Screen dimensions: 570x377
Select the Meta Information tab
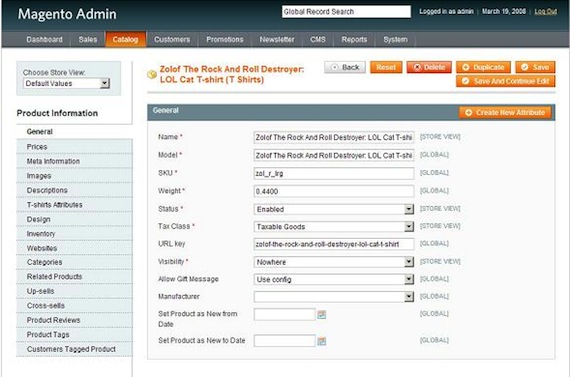point(74,161)
